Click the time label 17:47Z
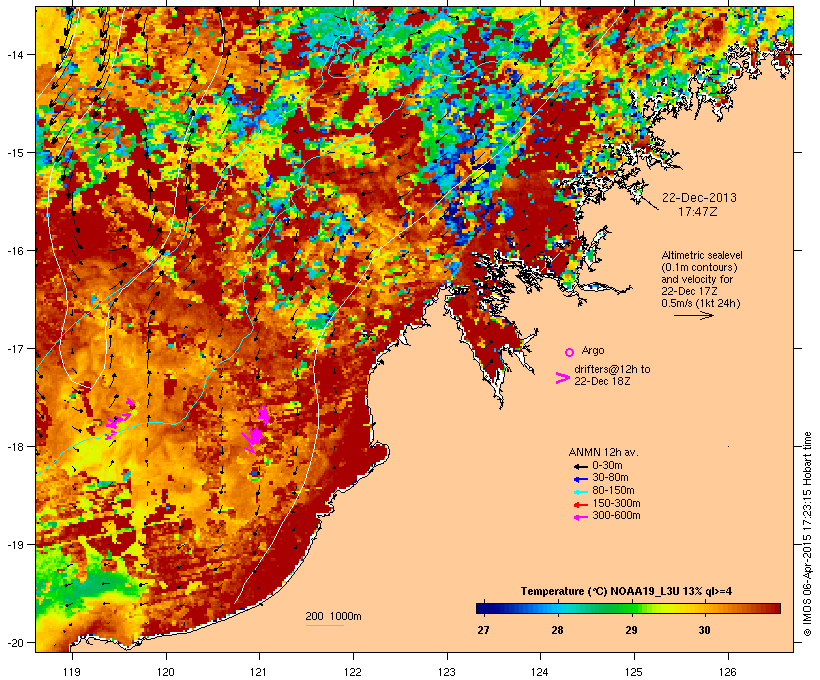Viewport: 820px width, 680px height. [698, 212]
